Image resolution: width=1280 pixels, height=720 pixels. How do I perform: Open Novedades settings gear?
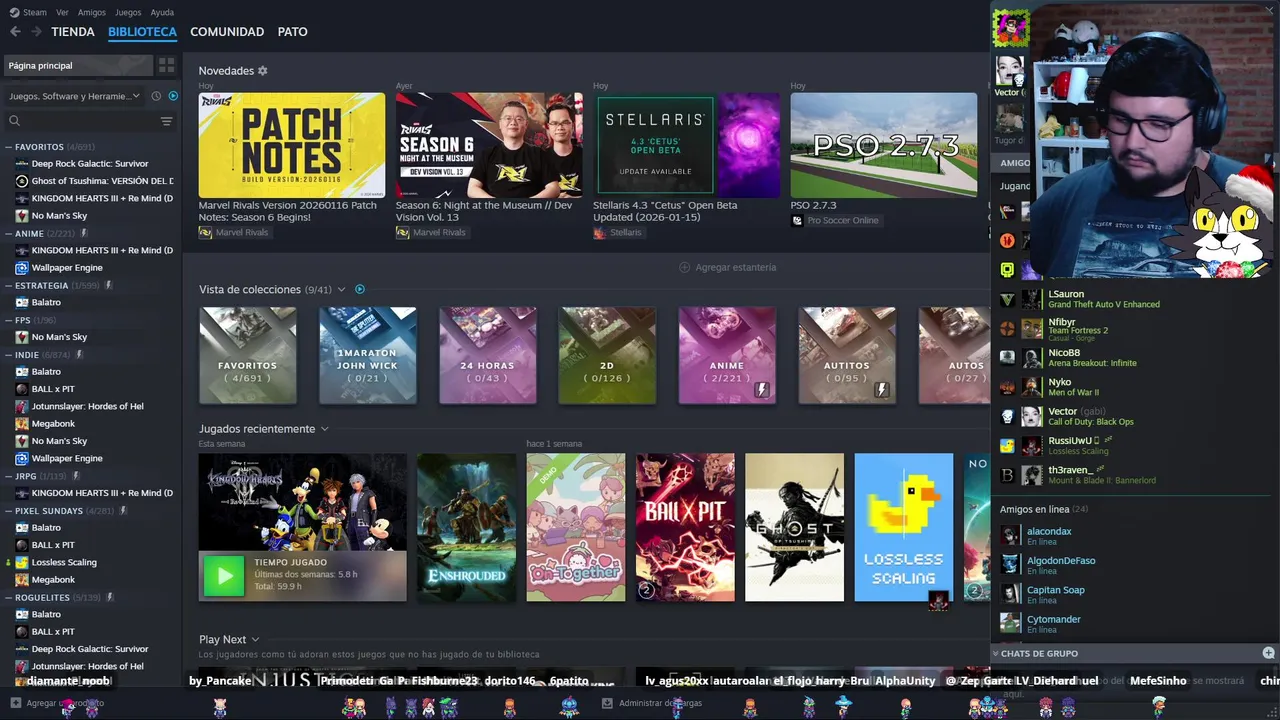(263, 71)
